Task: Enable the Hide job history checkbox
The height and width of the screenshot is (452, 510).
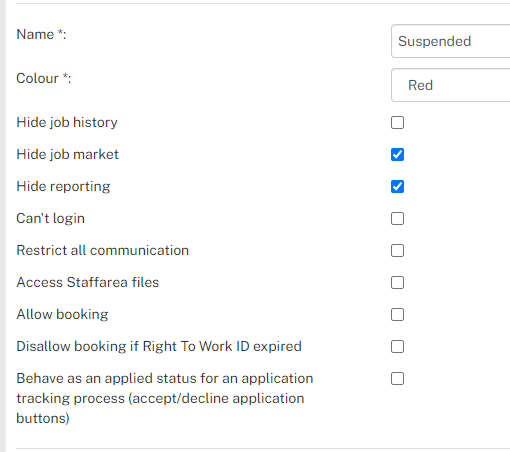Action: coord(397,122)
